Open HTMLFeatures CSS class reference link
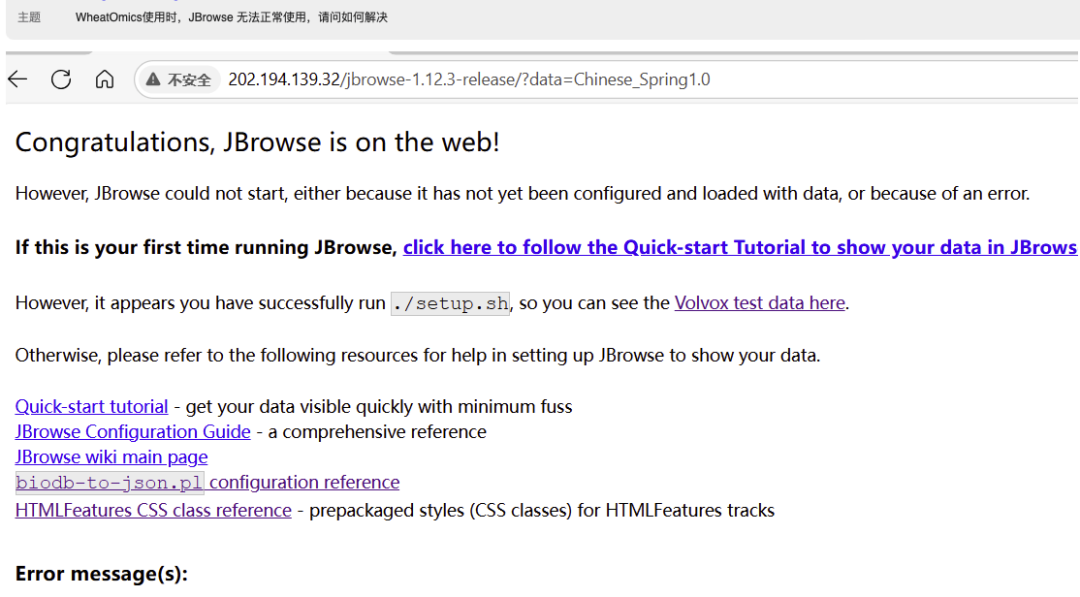Image resolution: width=1080 pixels, height=597 pixels. click(x=154, y=510)
